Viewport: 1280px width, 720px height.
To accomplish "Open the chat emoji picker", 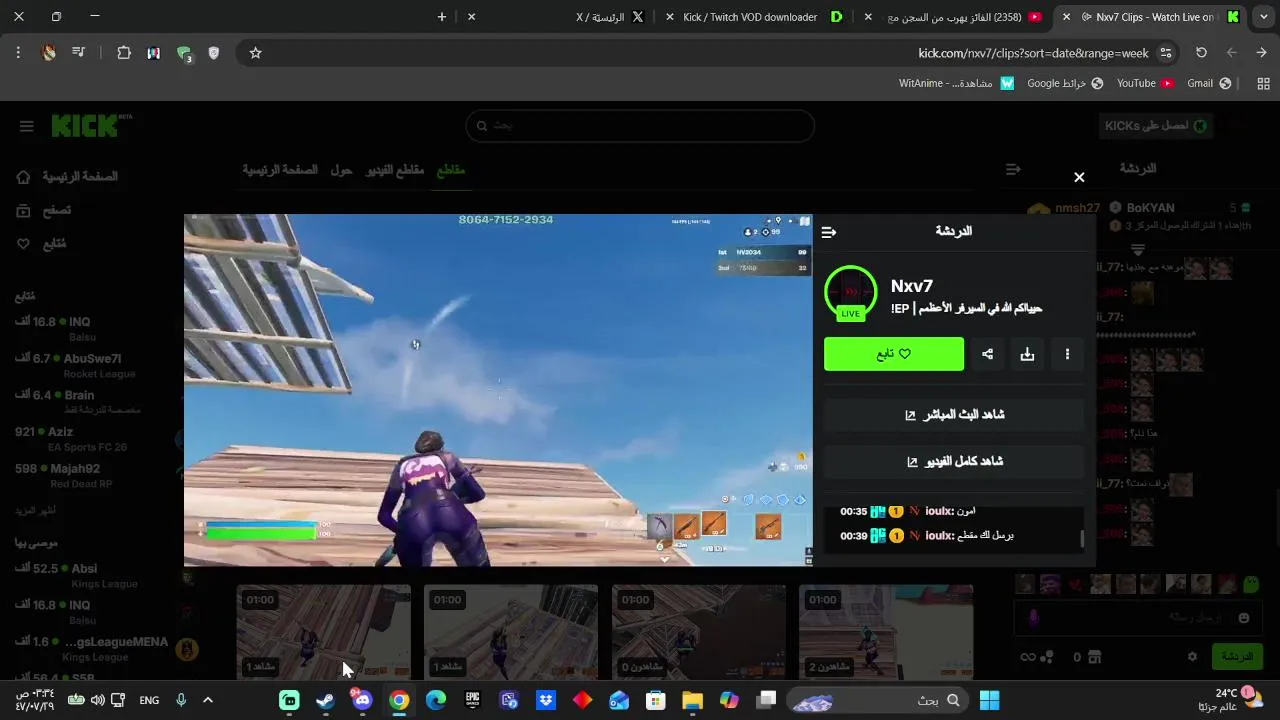I will (x=1244, y=618).
